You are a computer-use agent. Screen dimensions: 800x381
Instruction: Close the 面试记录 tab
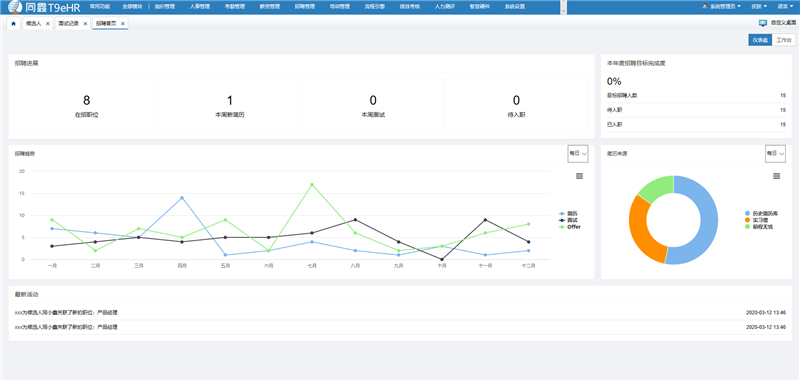(85, 23)
